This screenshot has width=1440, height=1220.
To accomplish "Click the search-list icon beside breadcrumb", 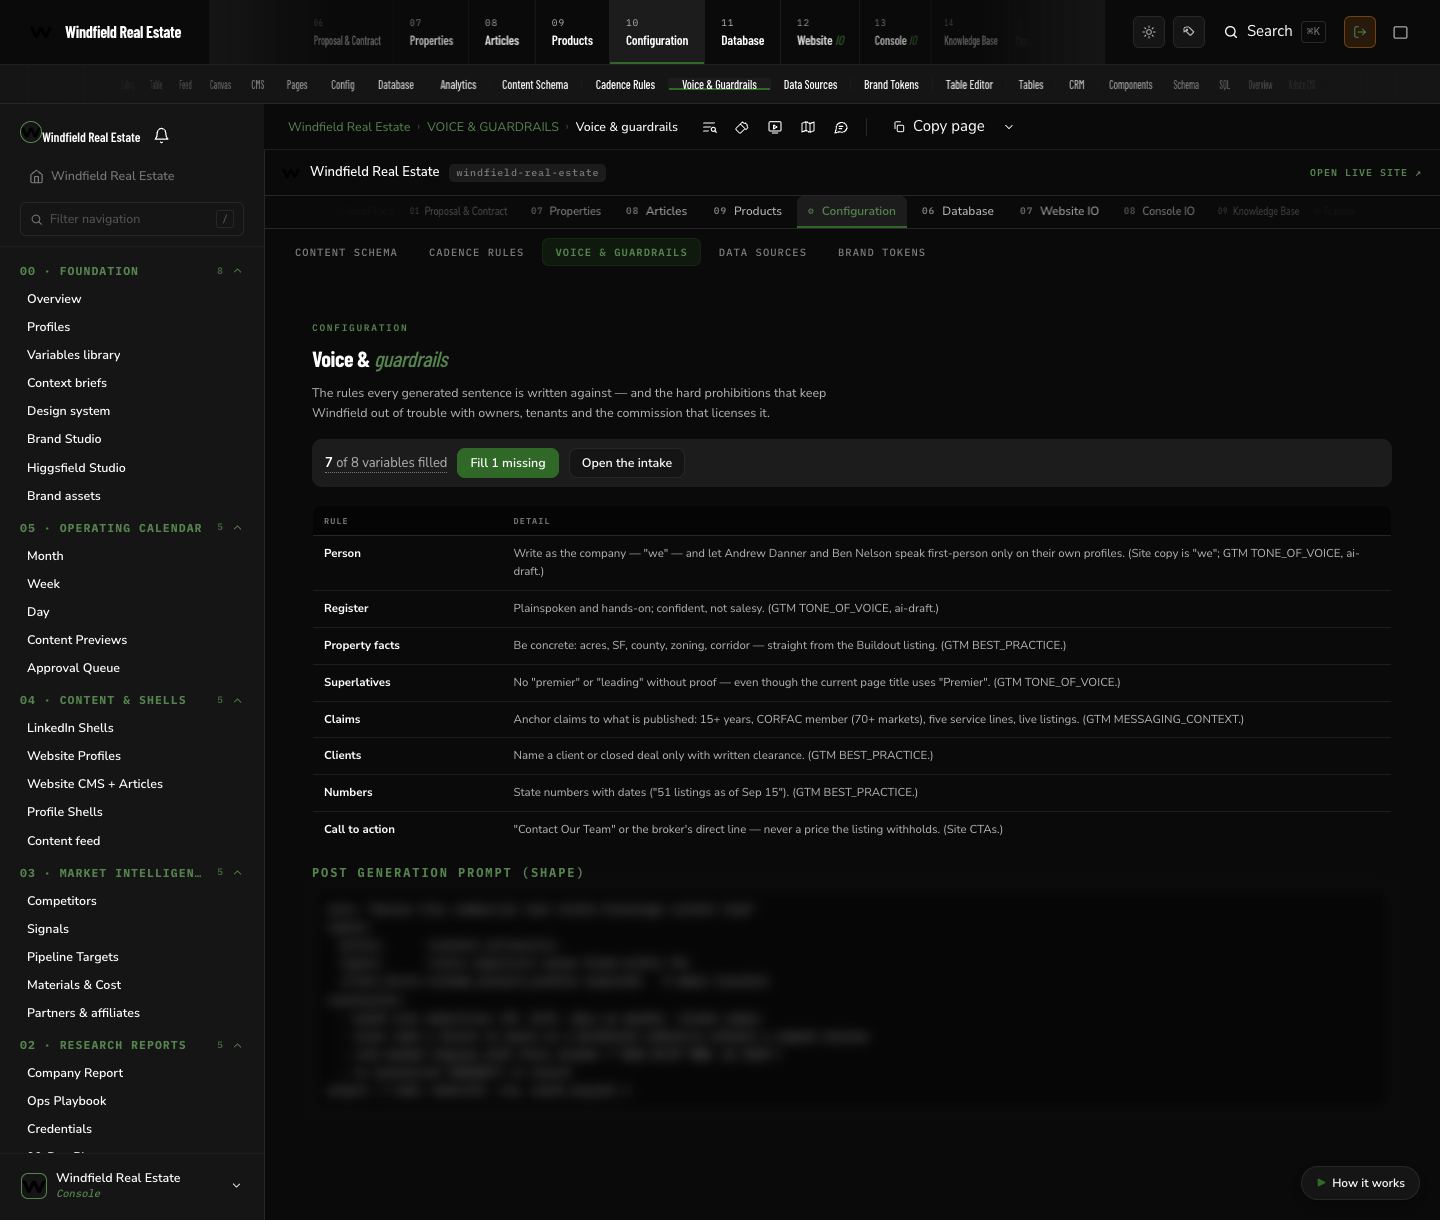I will 709,127.
